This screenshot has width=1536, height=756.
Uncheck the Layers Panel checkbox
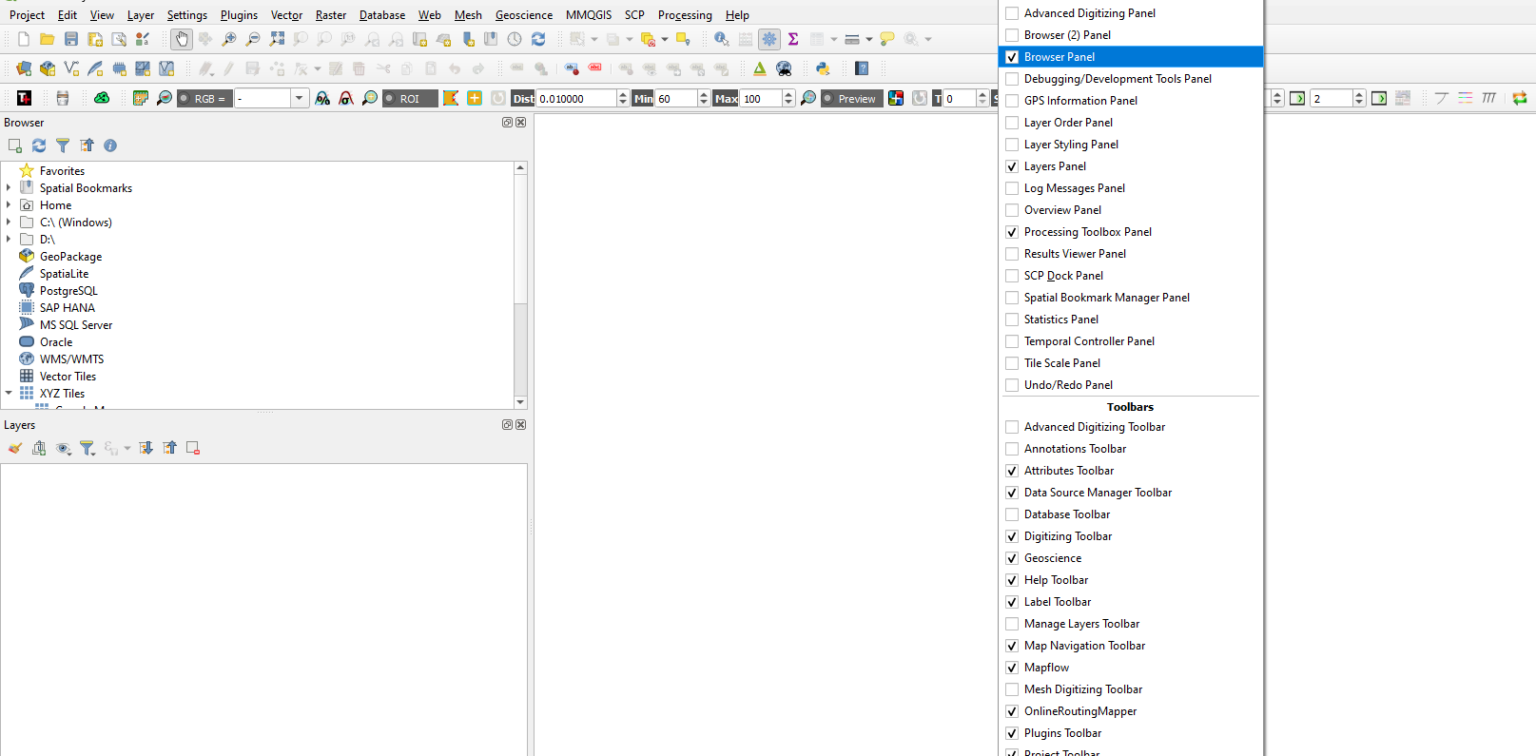pos(1012,167)
